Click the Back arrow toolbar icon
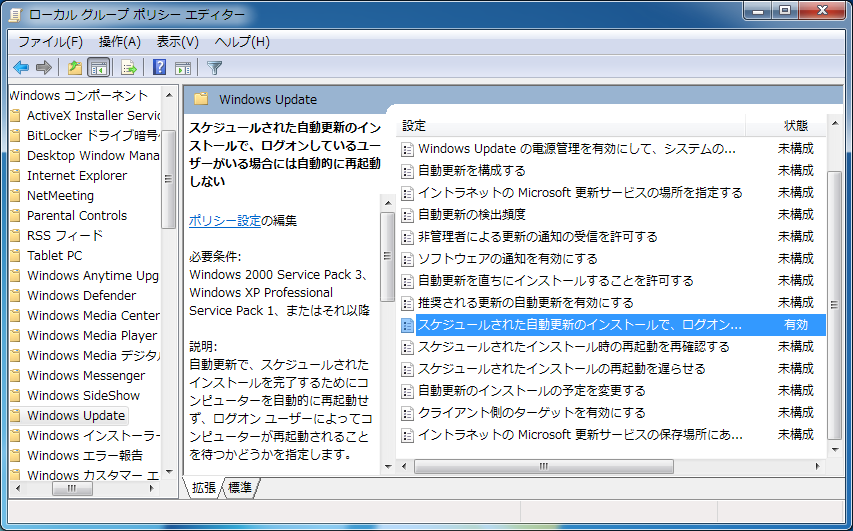The width and height of the screenshot is (853, 531). [21, 67]
